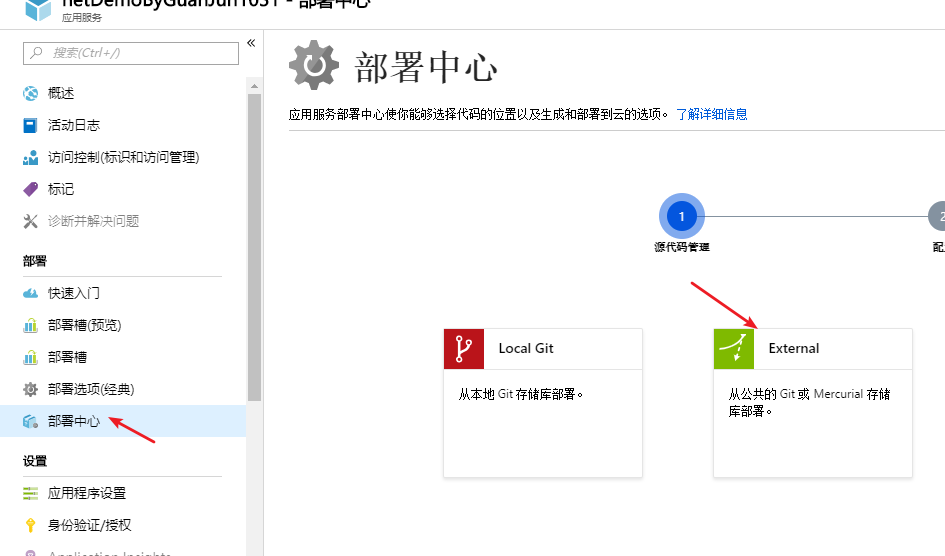Open 应用程序设置 menu item
Viewport: 945px width, 556px height.
point(86,493)
